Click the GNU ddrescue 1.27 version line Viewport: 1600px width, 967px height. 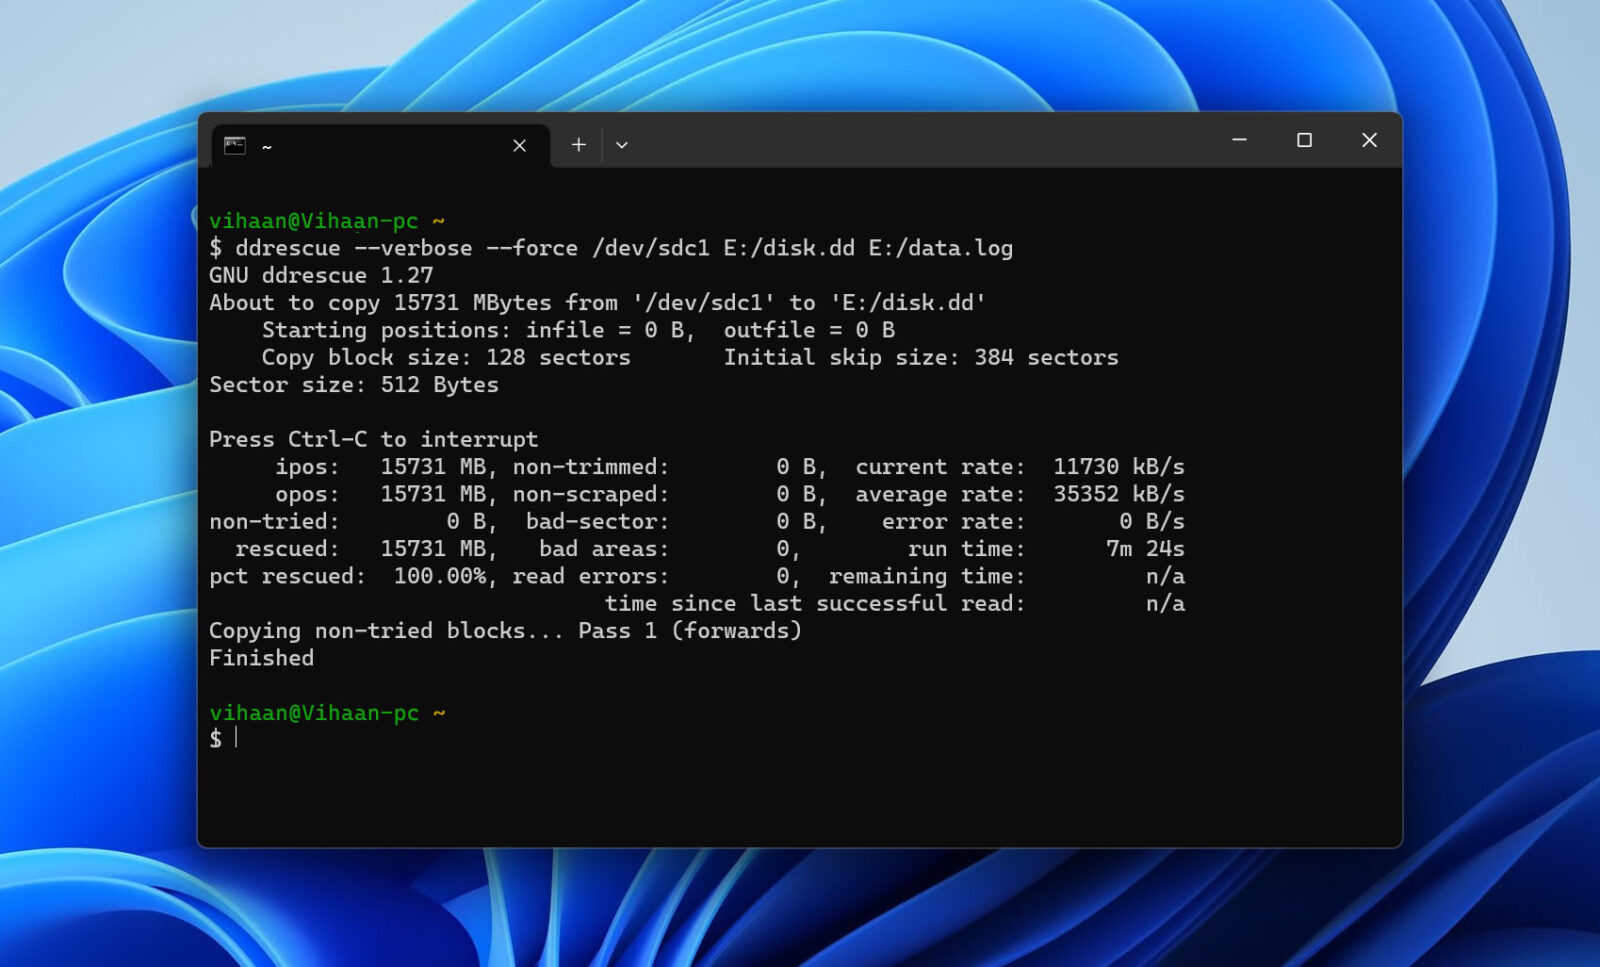tap(320, 275)
